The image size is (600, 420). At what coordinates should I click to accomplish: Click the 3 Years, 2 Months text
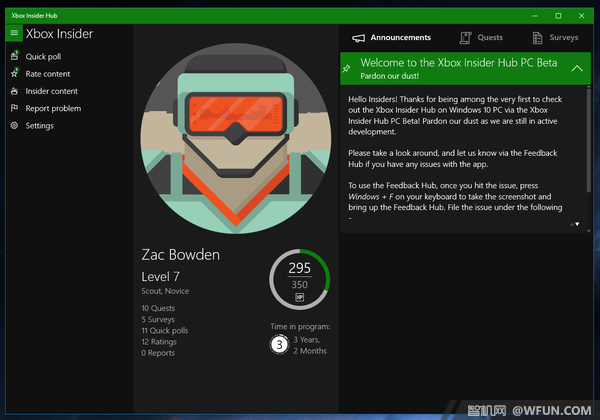(310, 345)
